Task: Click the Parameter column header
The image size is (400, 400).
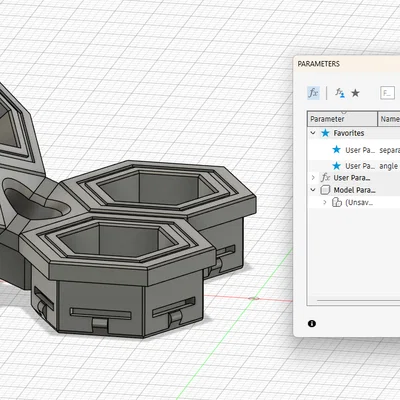Action: tap(342, 119)
